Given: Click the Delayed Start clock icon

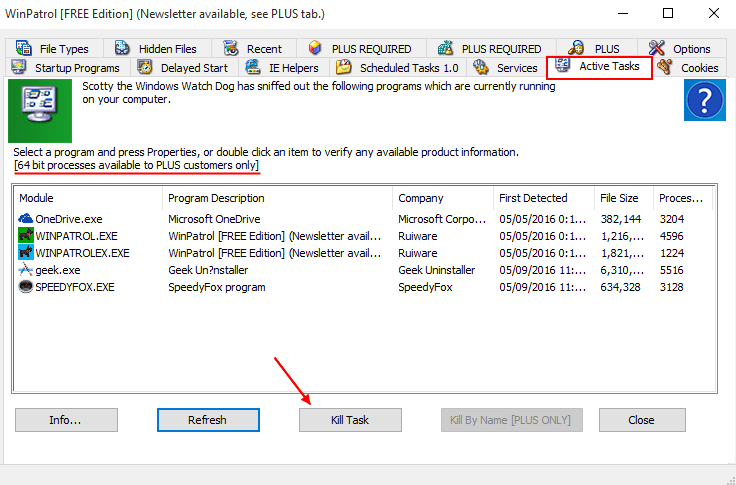Looking at the screenshot, I should (x=145, y=67).
